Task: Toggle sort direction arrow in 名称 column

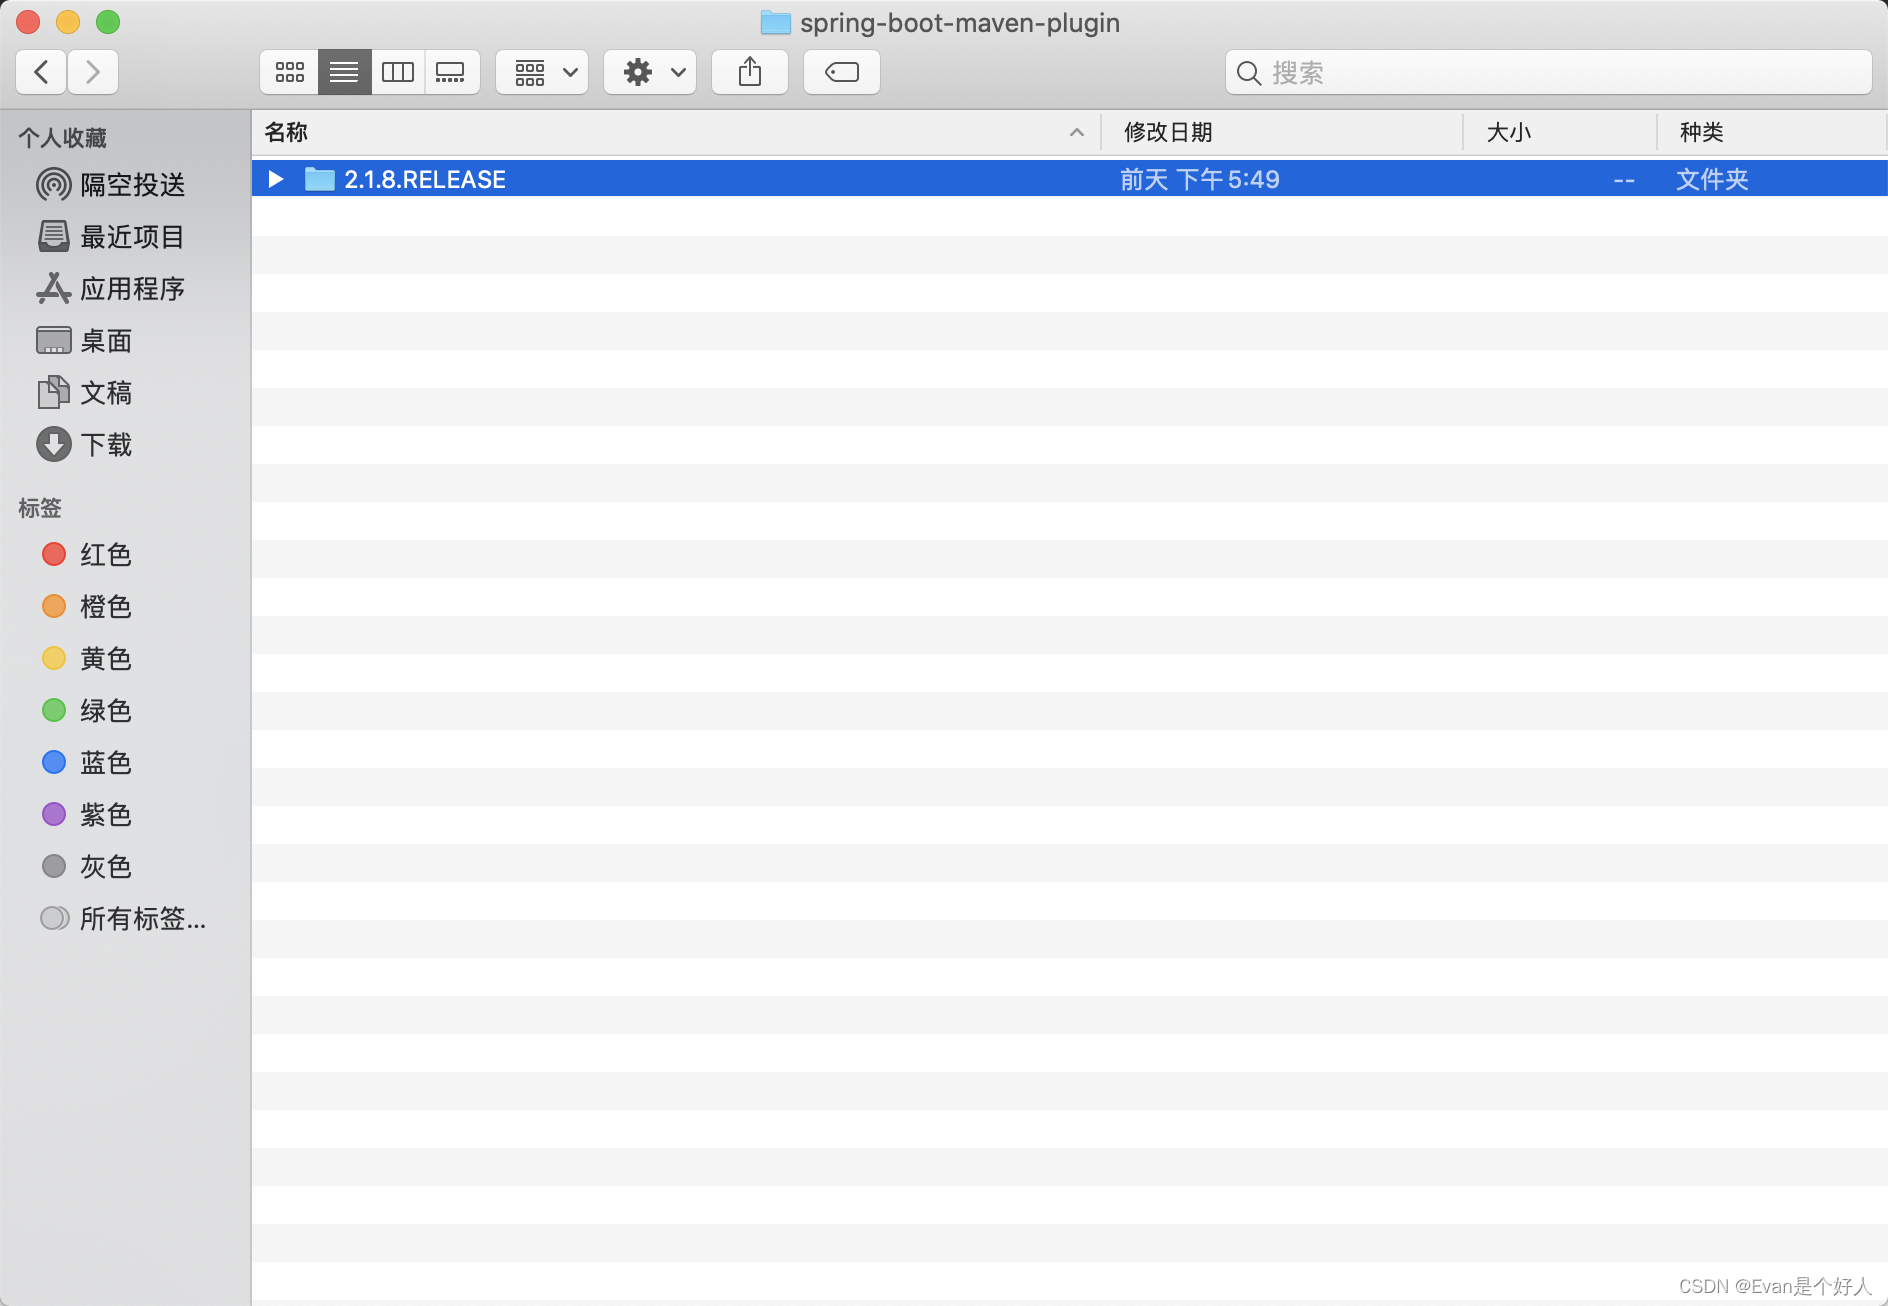Action: pyautogui.click(x=1077, y=132)
